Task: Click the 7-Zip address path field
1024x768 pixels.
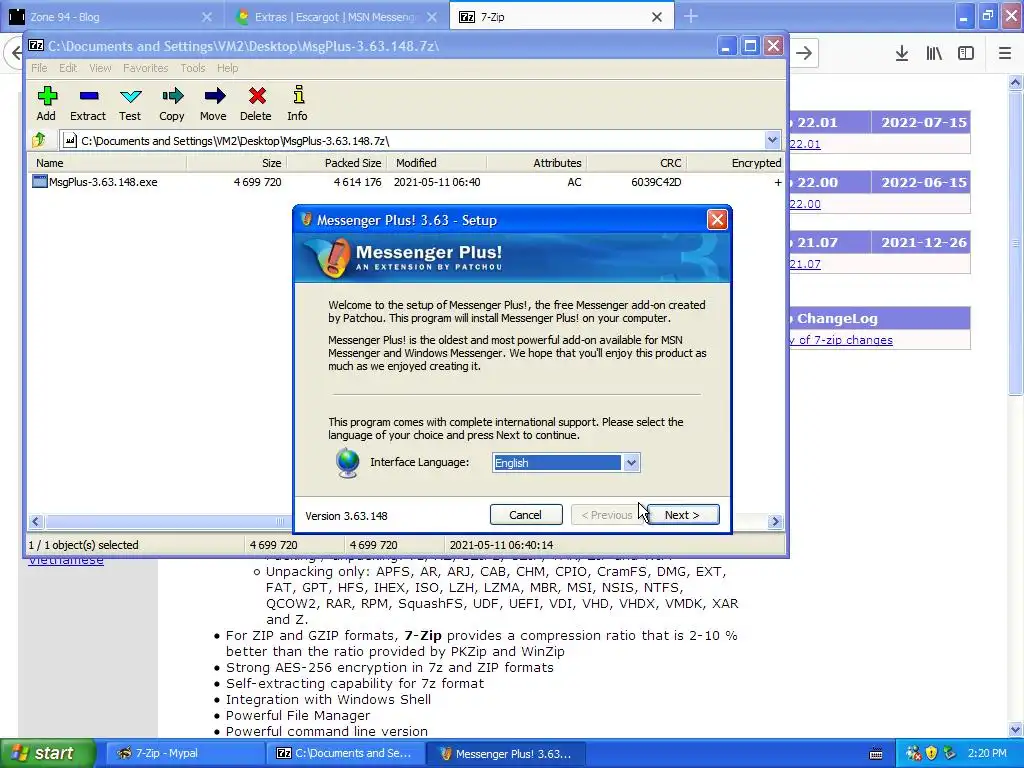Action: coord(421,140)
